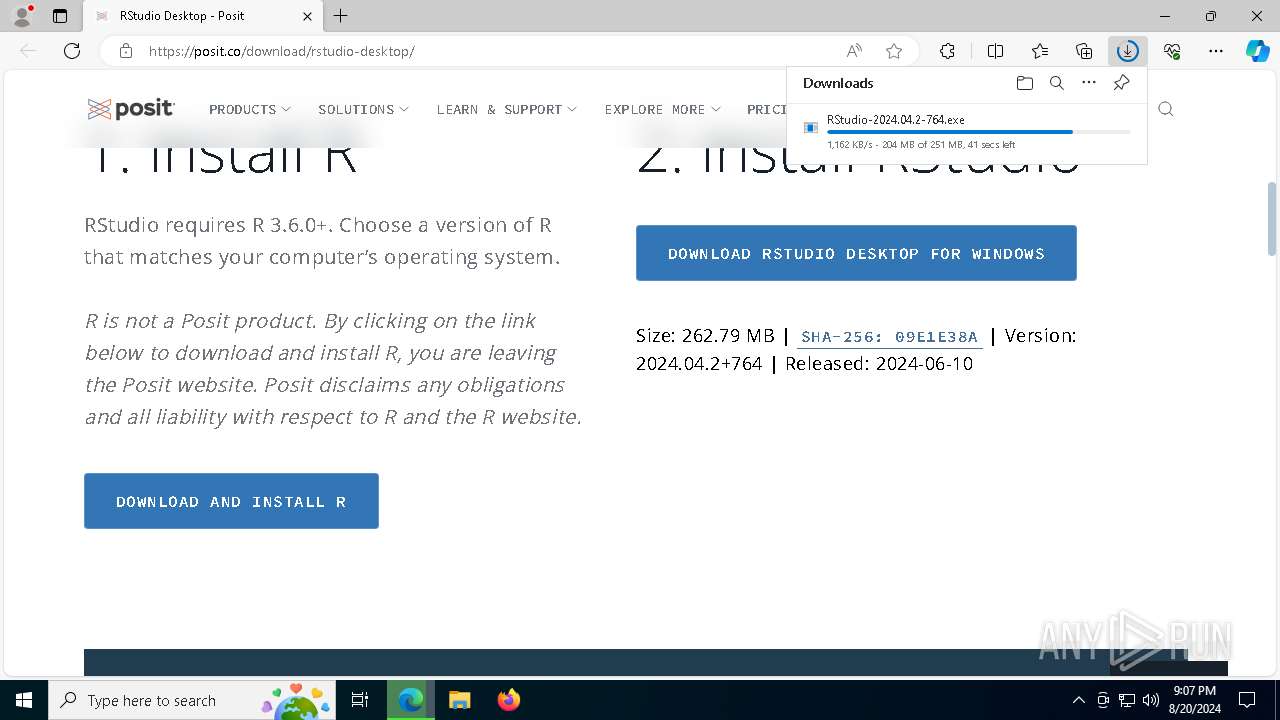
Task: Open a new browser tab
Action: 341,16
